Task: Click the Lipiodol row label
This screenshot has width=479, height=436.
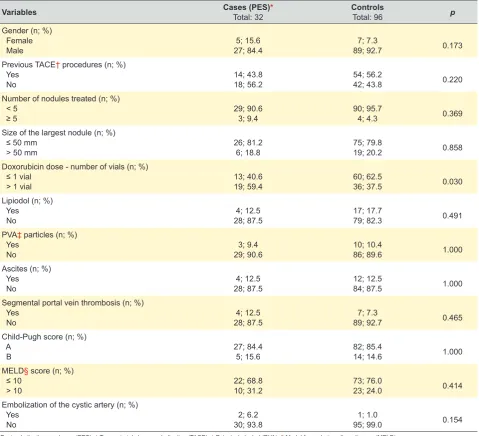Action: pyautogui.click(x=27, y=201)
